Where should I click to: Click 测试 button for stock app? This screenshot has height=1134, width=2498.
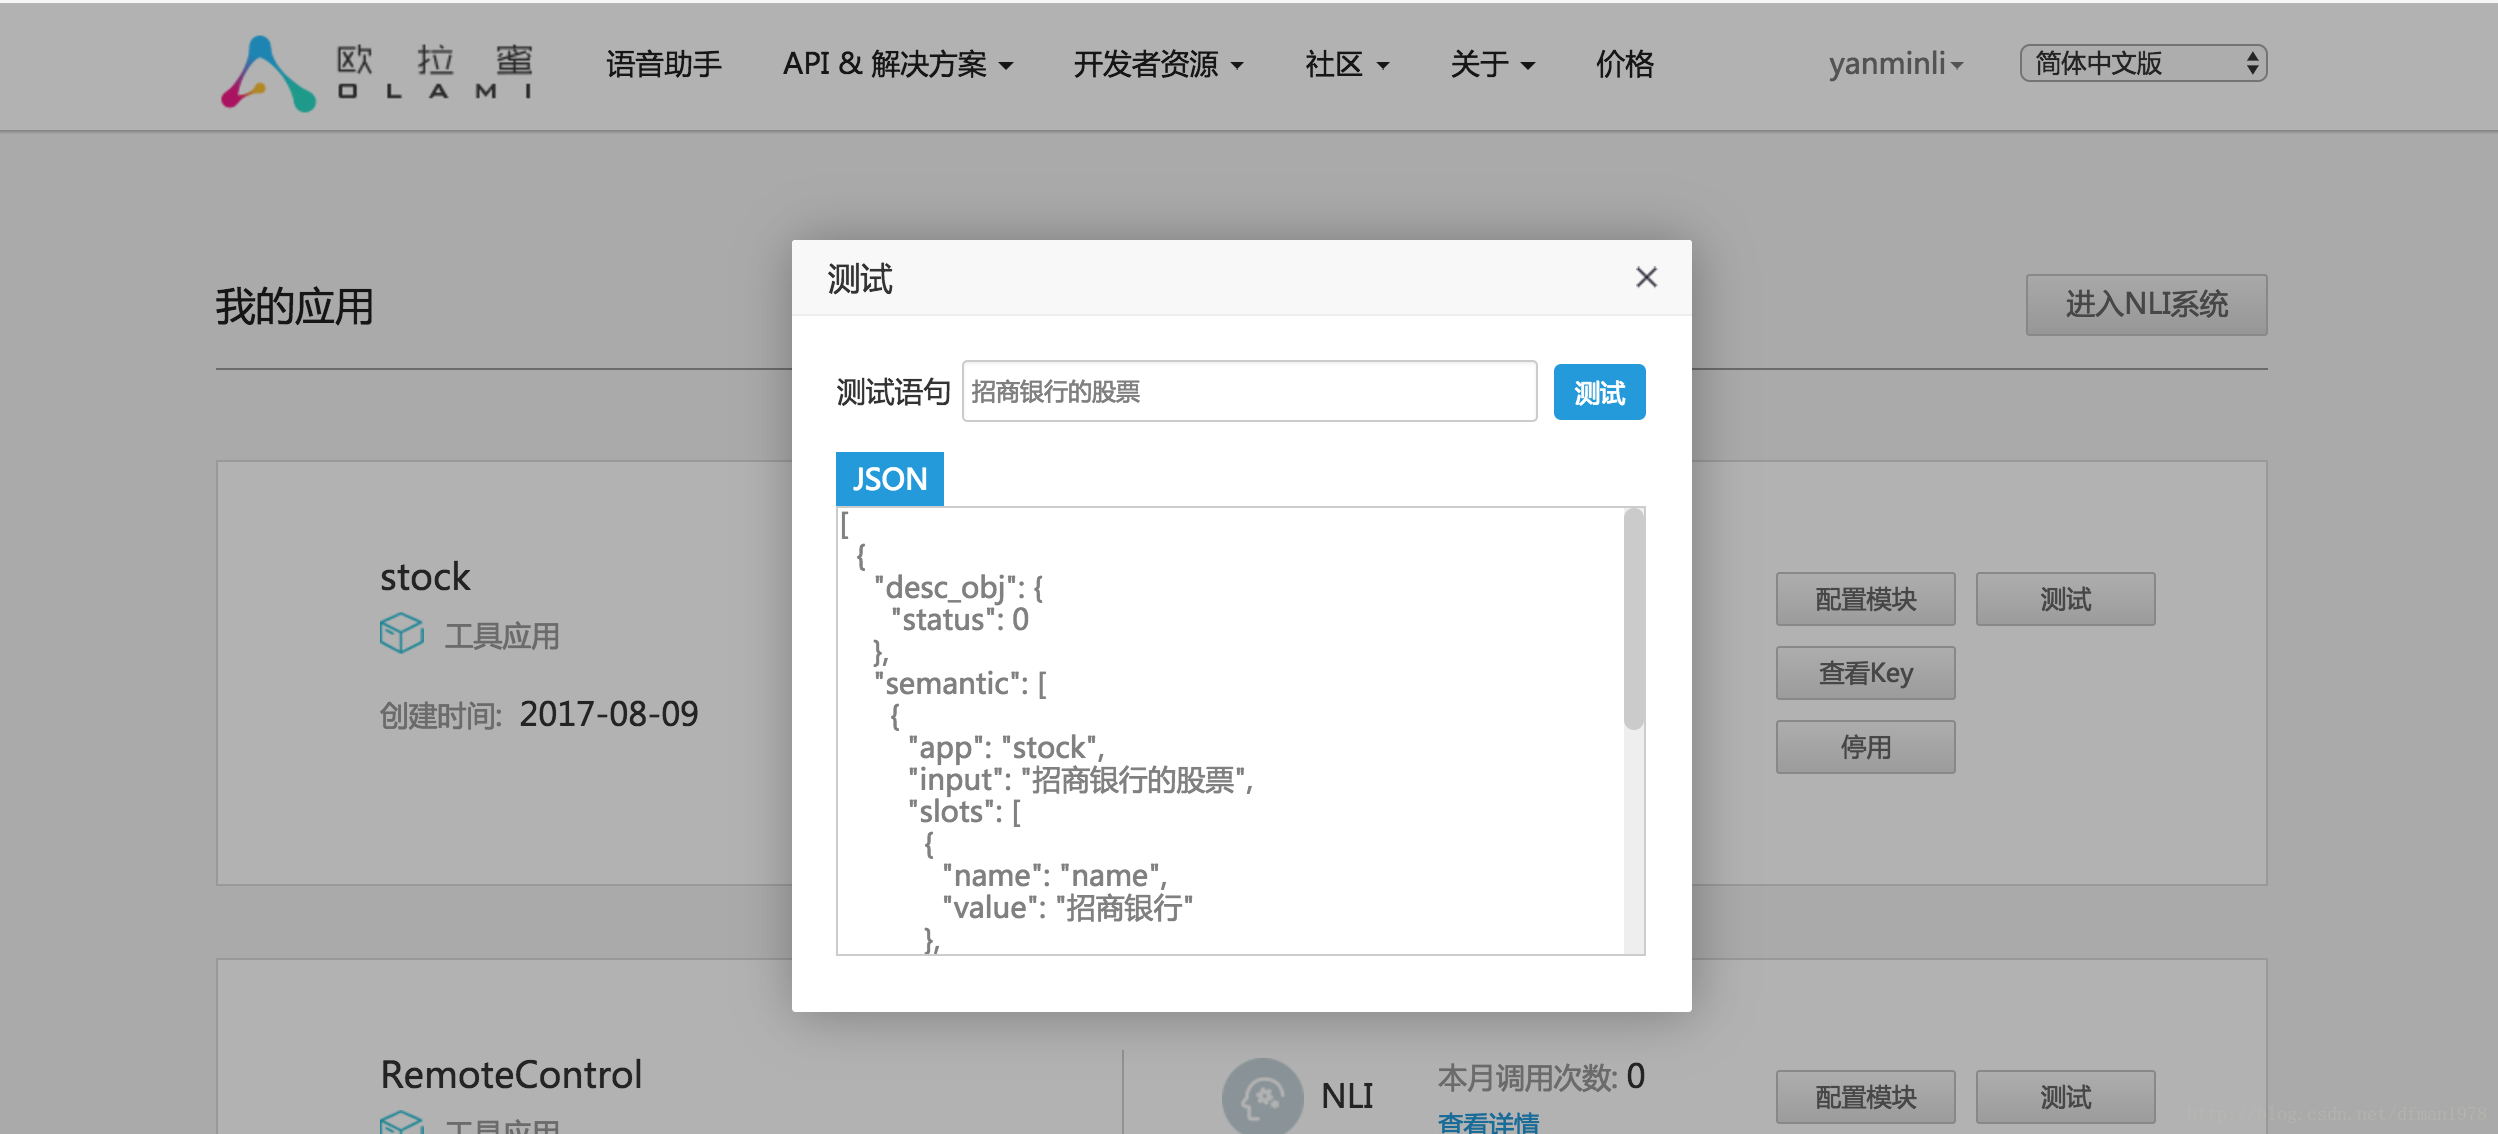point(2065,599)
